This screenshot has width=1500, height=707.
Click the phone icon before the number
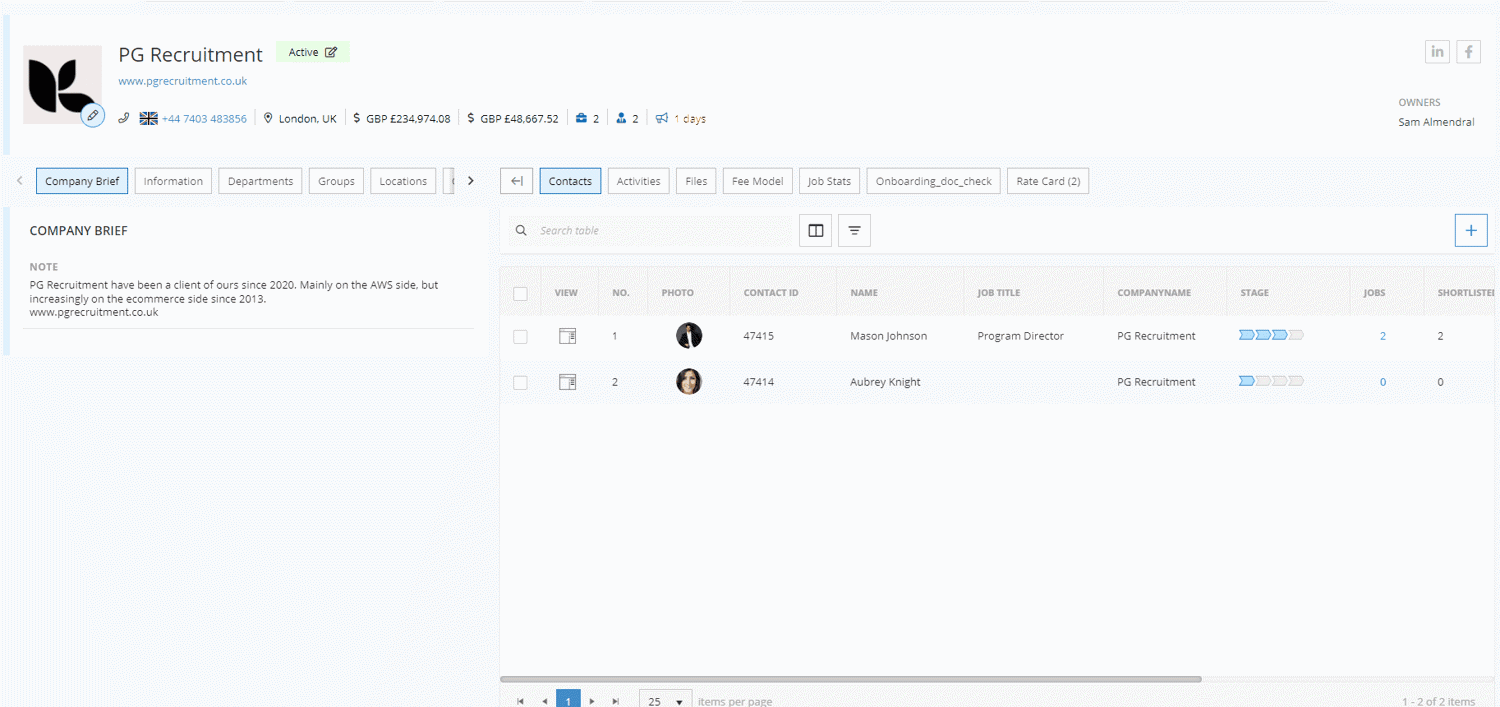[124, 118]
